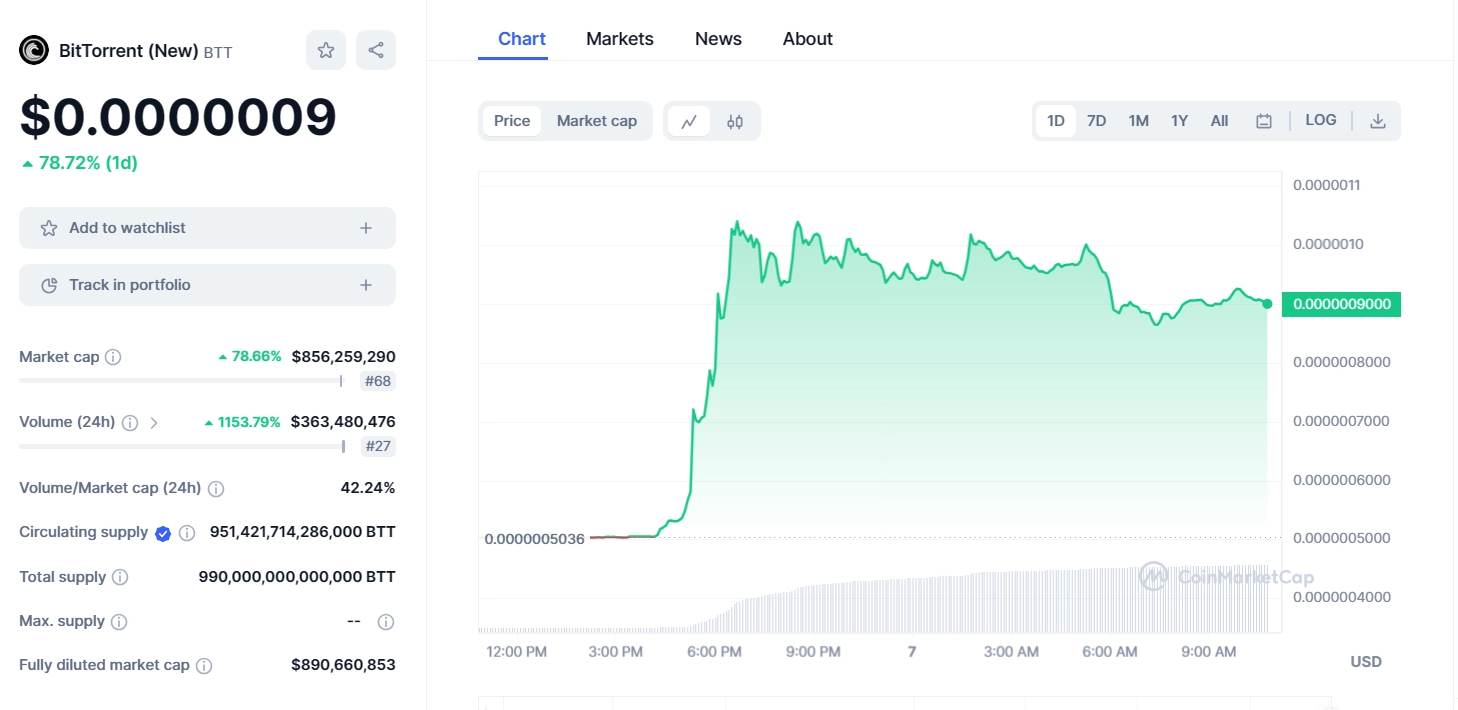Click Track in portfolio
Image resolution: width=1458 pixels, height=710 pixels.
207,284
